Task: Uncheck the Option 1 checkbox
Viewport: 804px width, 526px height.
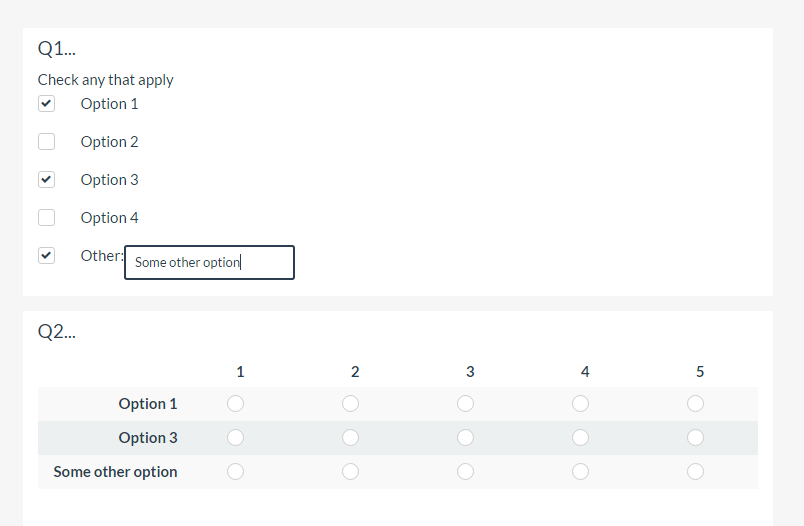Action: pyautogui.click(x=46, y=104)
